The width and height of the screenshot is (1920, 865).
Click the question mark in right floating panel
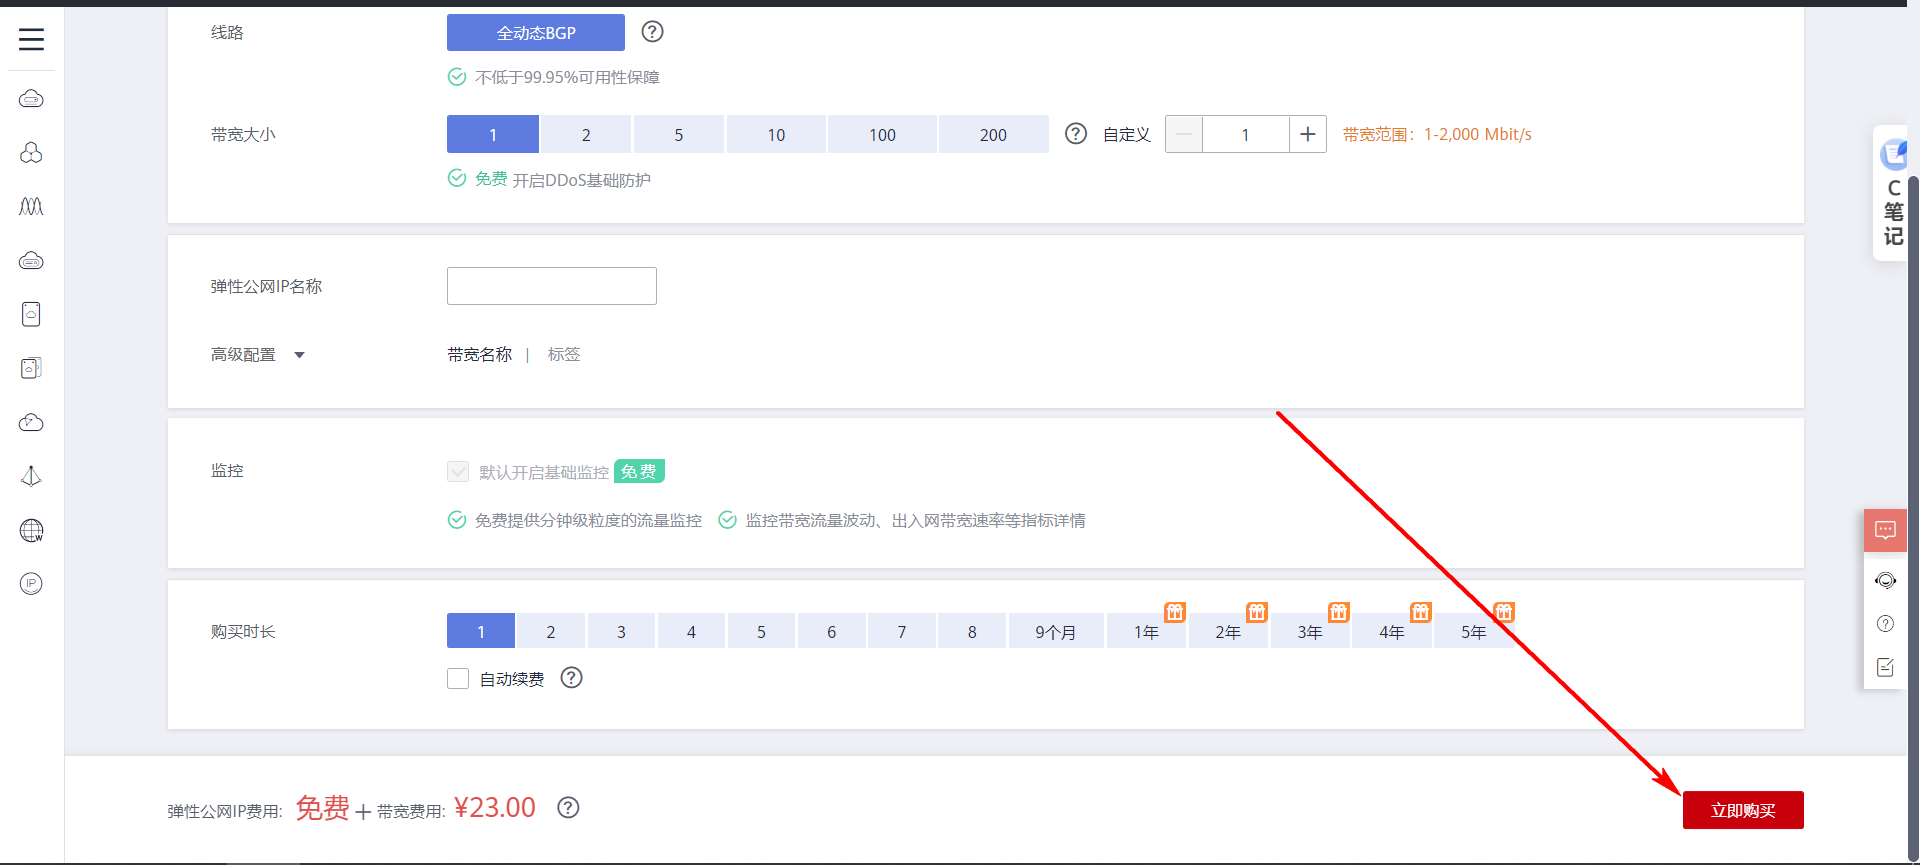[1885, 624]
